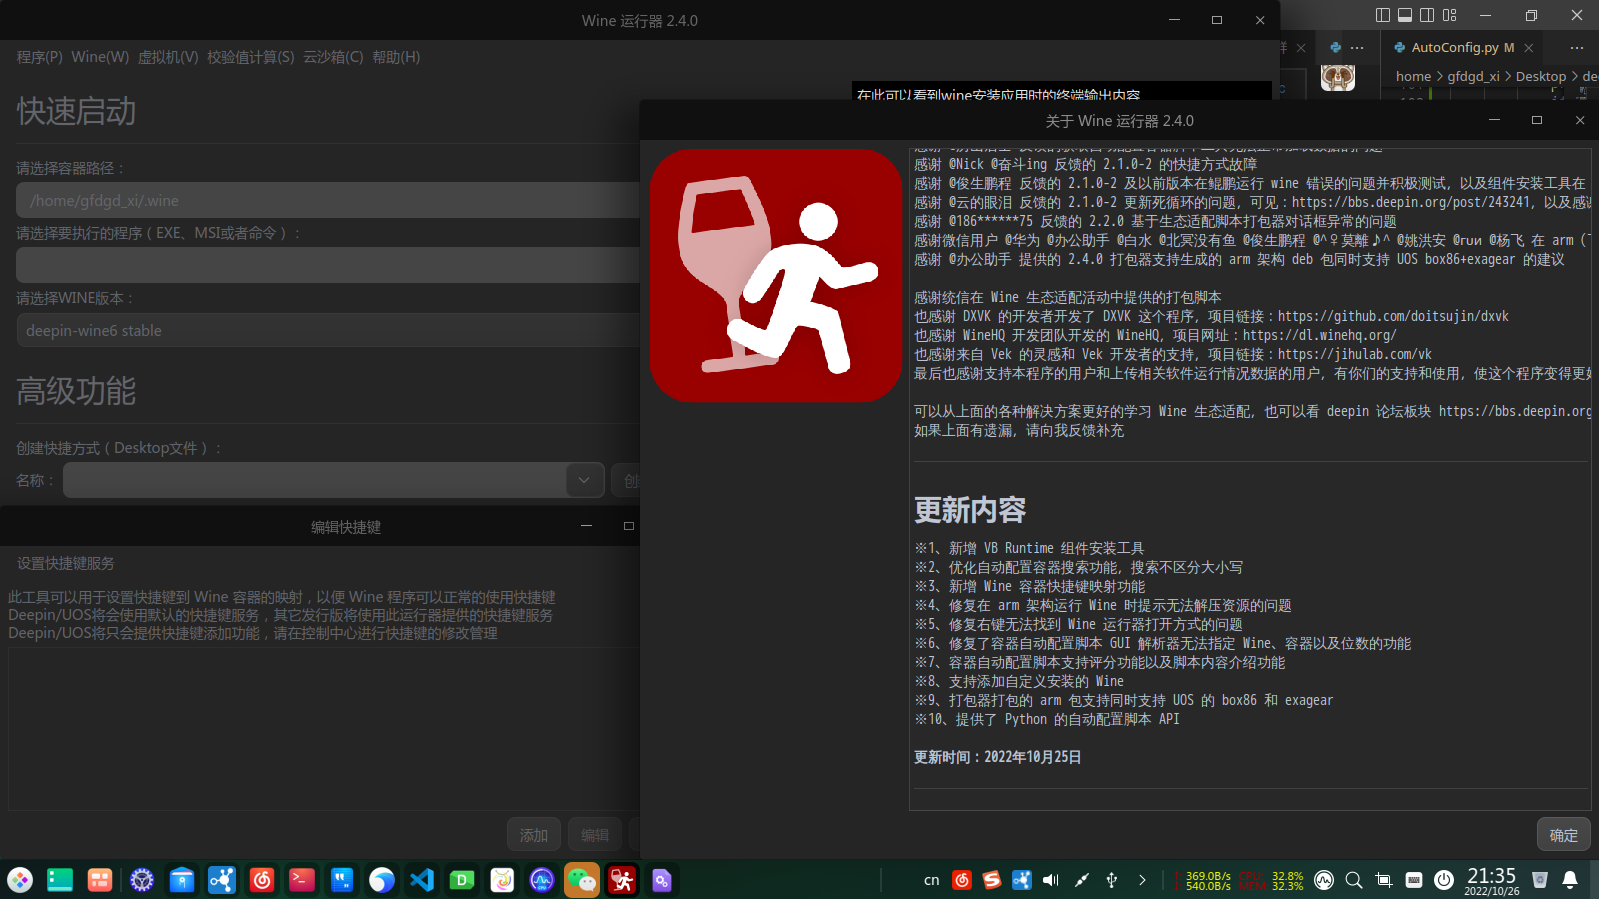The width and height of the screenshot is (1599, 899).
Task: Open the green desktop icon in the dock
Action: click(x=60, y=880)
